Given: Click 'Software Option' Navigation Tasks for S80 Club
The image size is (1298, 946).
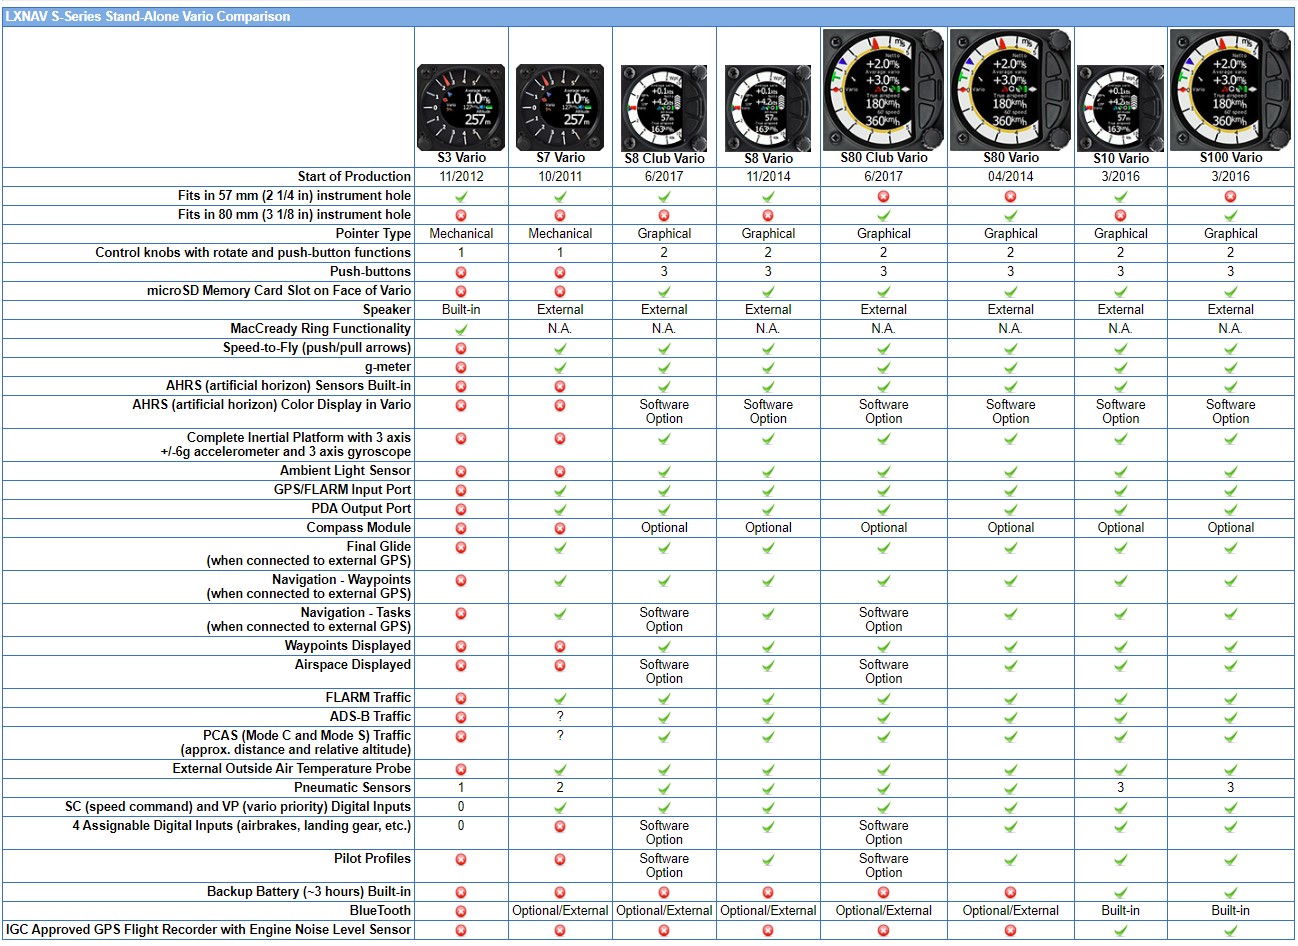Looking at the screenshot, I should pos(883,620).
